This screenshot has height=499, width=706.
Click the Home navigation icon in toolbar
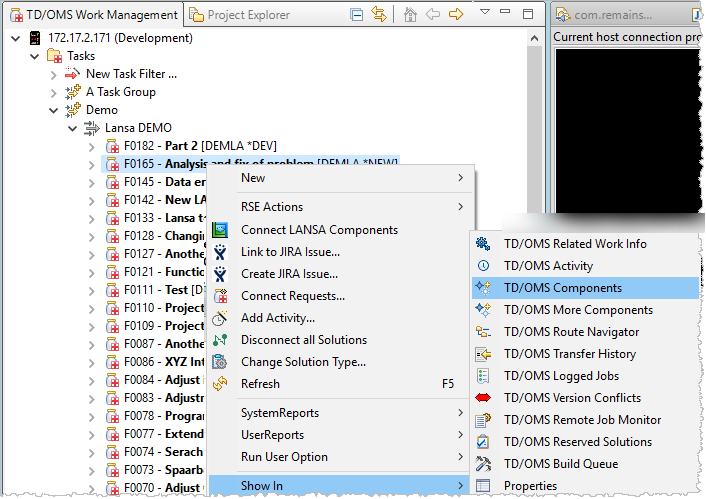[410, 14]
